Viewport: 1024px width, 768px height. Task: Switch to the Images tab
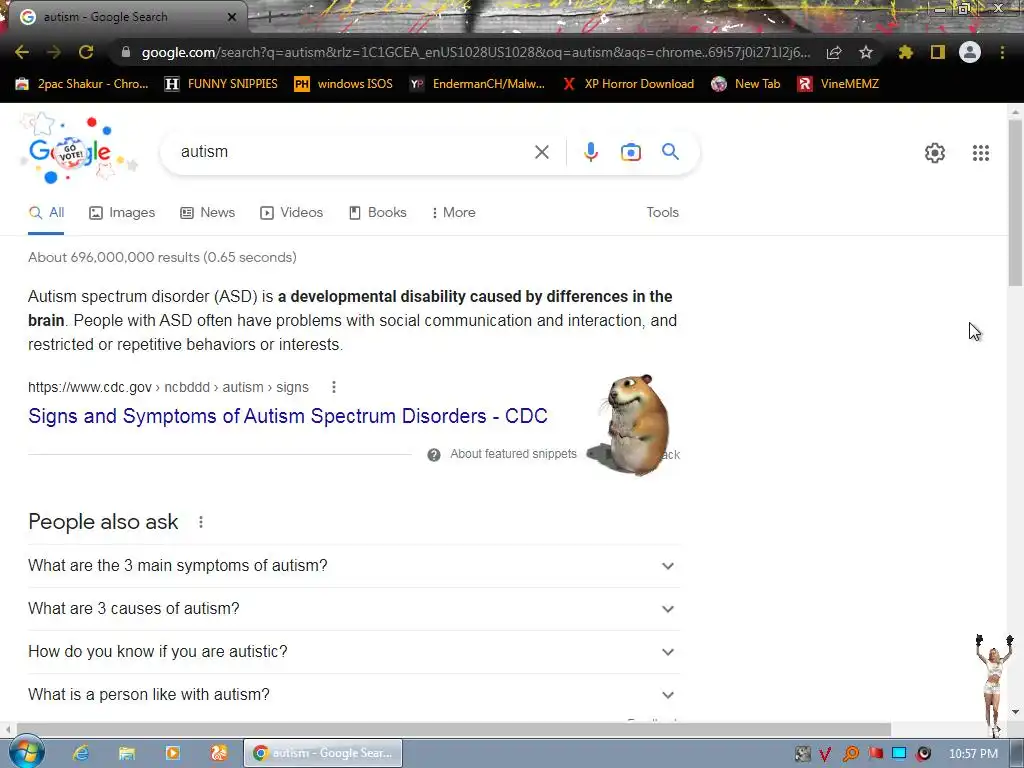click(x=122, y=213)
